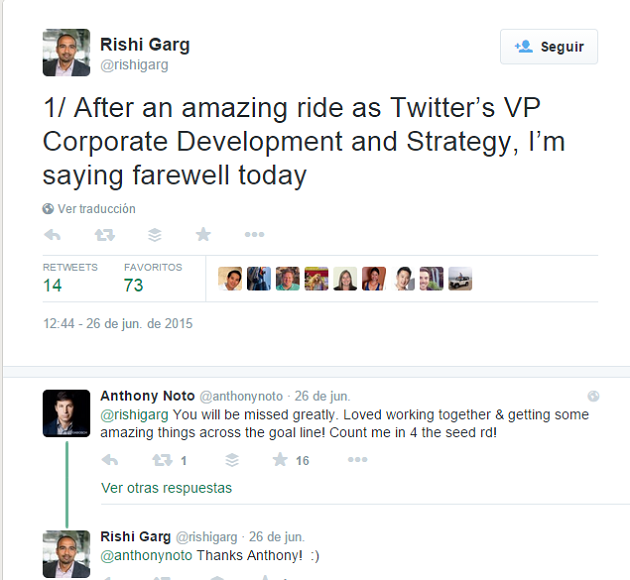View the 14 retweets count
The image size is (630, 580).
(53, 285)
